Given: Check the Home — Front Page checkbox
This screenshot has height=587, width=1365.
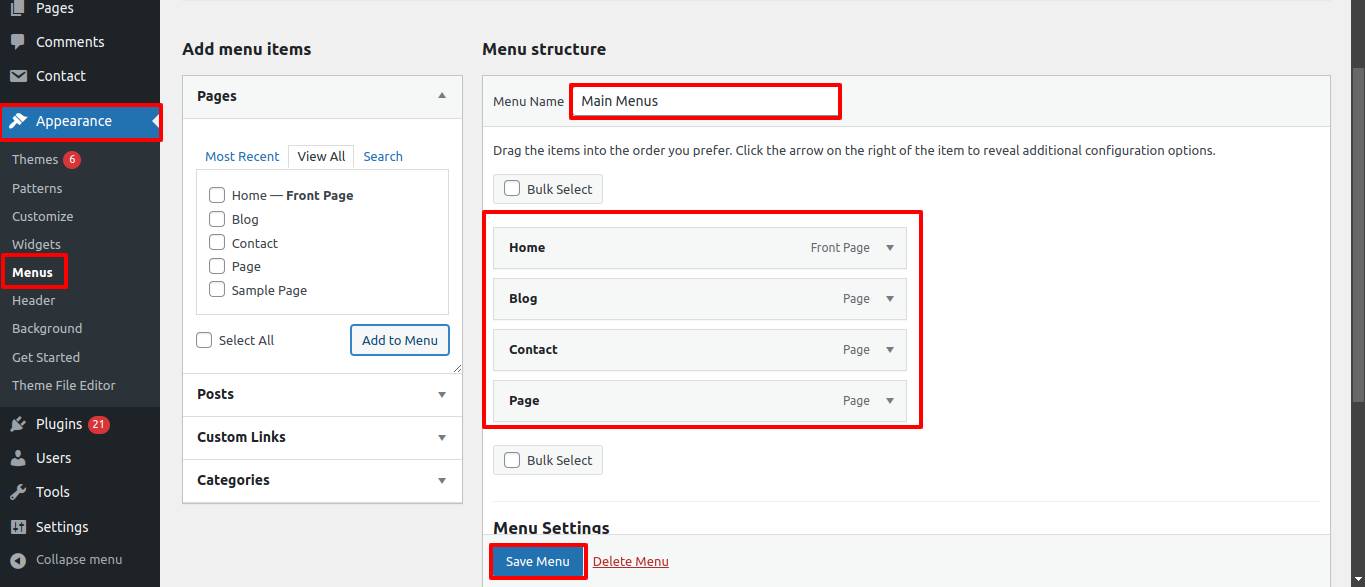Looking at the screenshot, I should [217, 195].
